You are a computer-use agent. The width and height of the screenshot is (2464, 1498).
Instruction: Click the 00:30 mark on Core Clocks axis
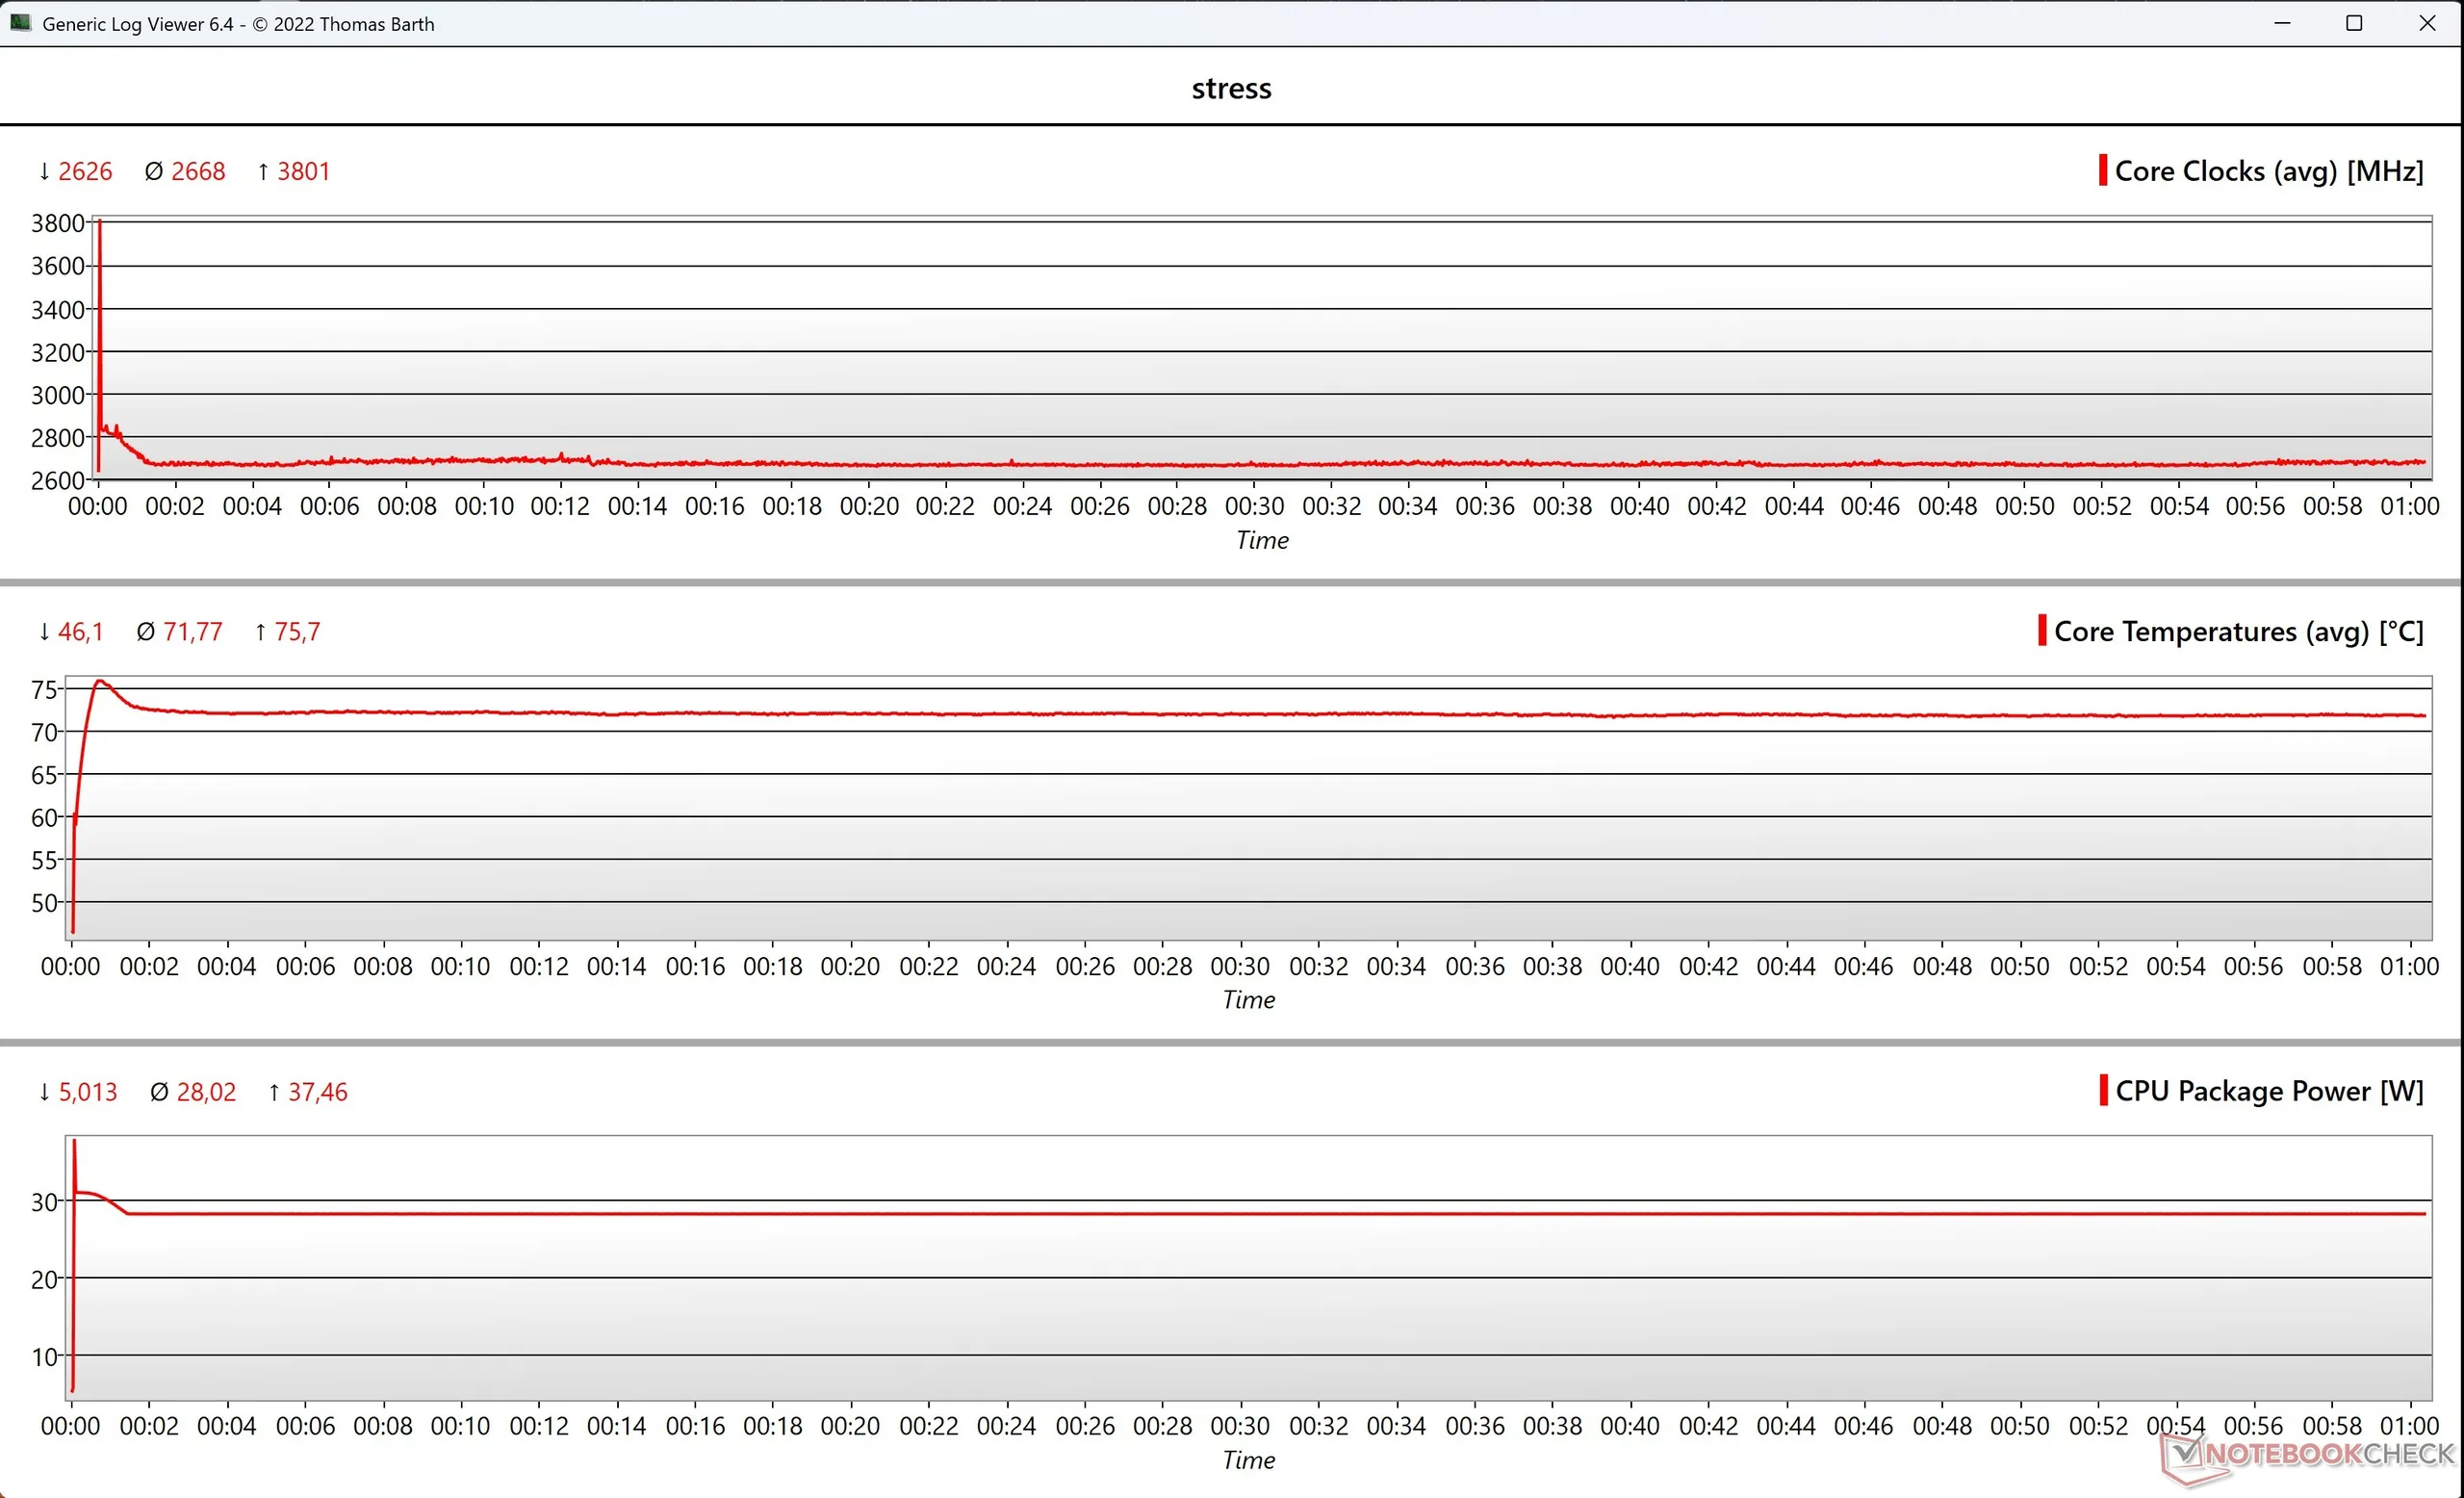[1254, 506]
